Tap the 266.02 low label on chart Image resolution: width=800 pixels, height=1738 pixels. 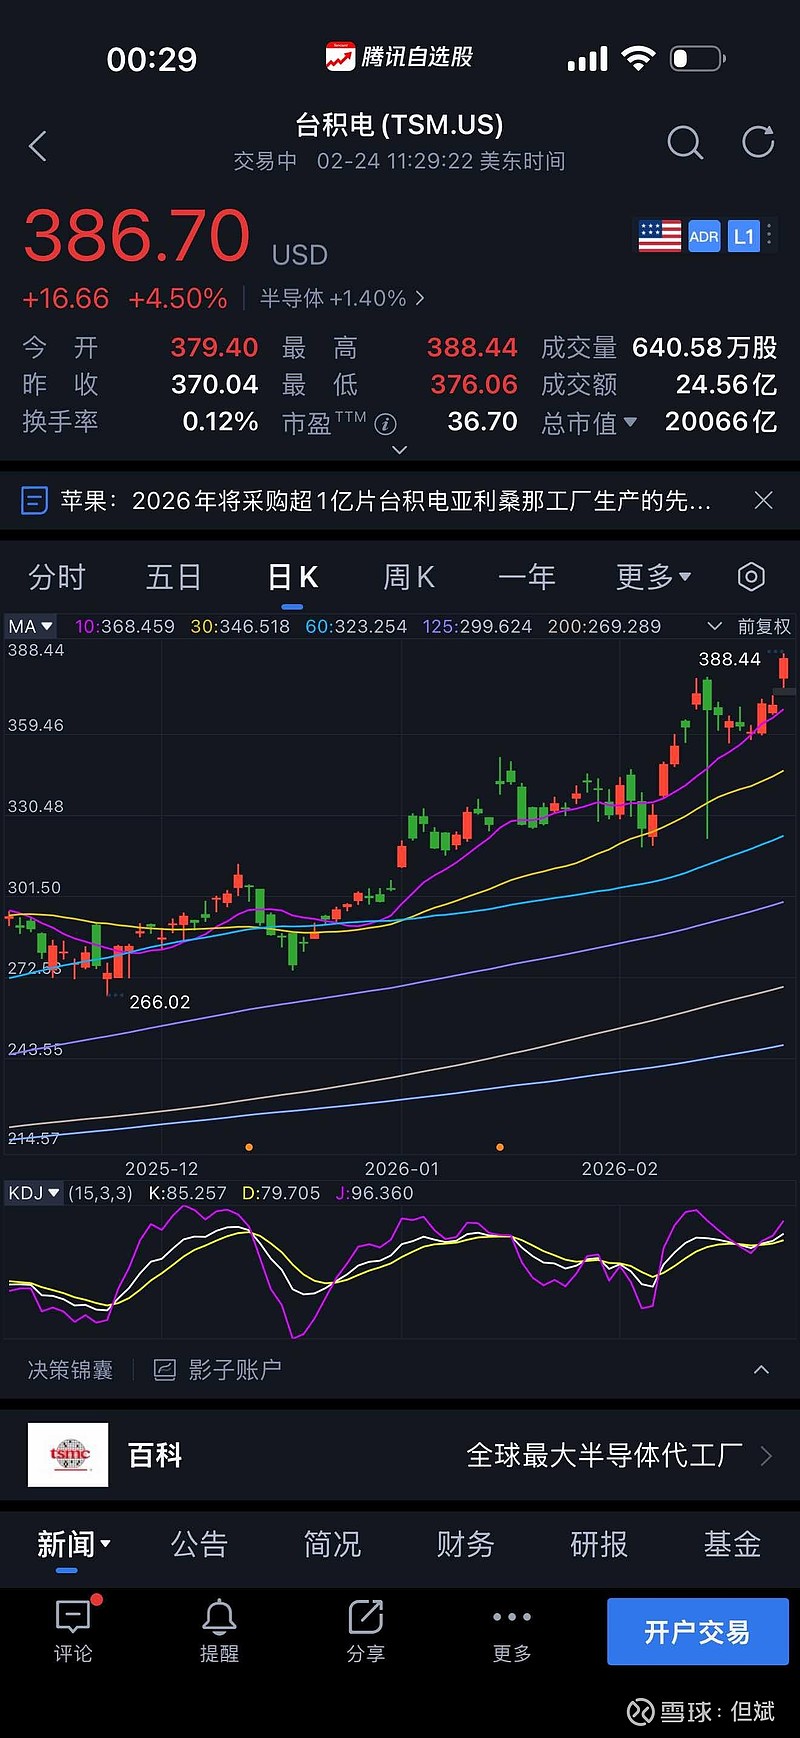click(x=160, y=1002)
